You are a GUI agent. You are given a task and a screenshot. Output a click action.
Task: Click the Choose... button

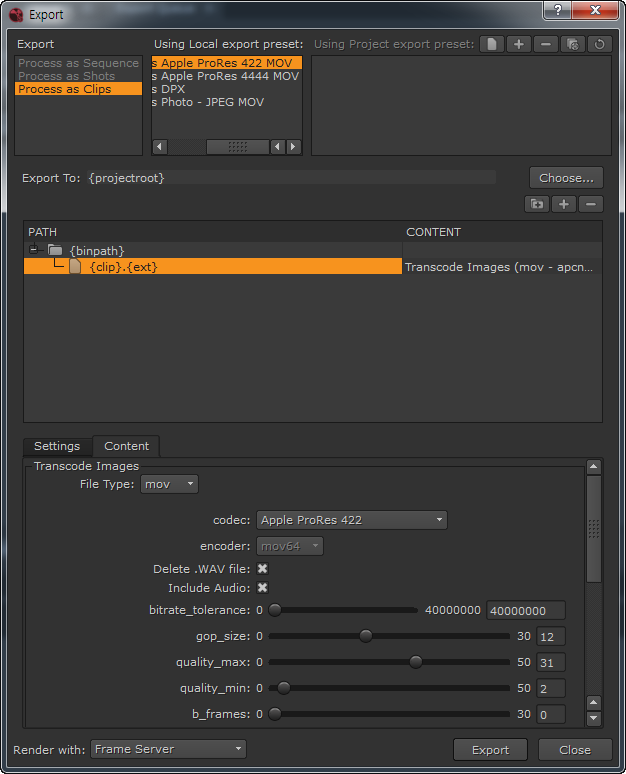click(566, 178)
